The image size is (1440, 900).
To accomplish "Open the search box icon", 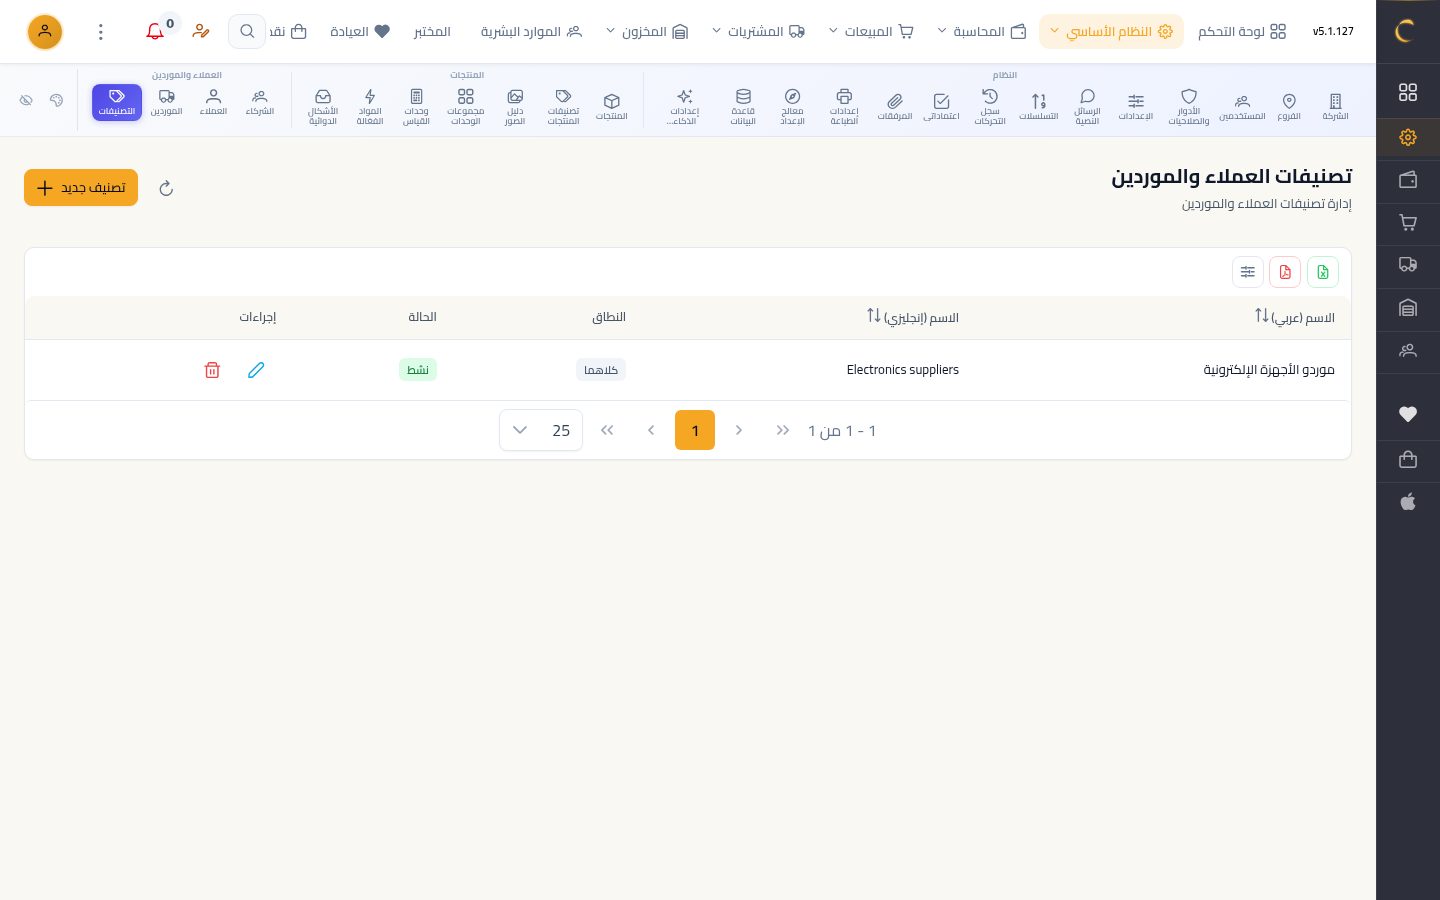I will click(247, 32).
